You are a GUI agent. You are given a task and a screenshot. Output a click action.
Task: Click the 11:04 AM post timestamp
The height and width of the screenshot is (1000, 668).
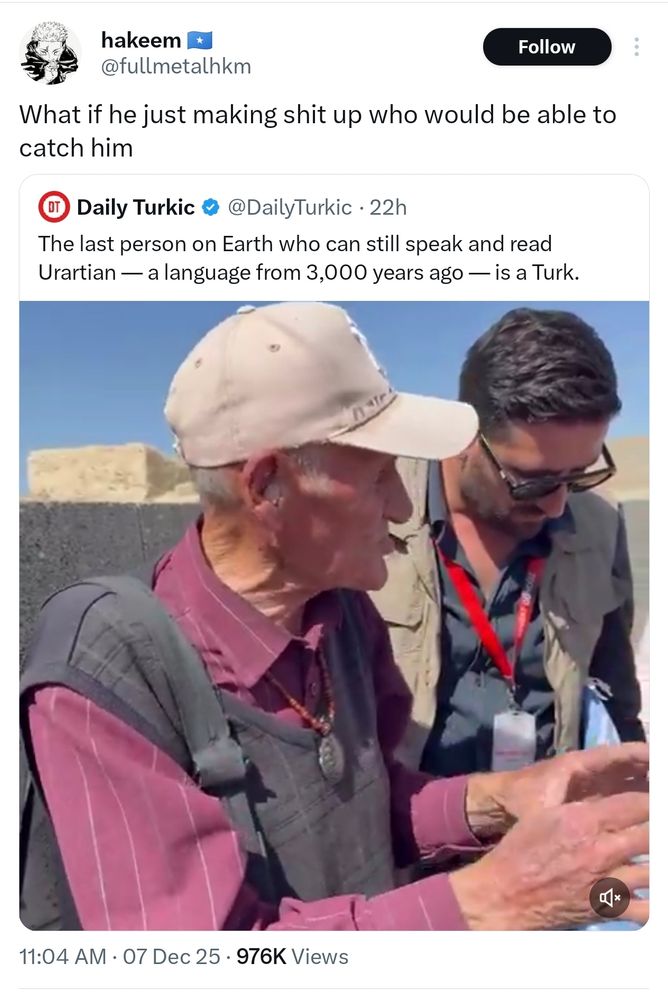tap(63, 956)
